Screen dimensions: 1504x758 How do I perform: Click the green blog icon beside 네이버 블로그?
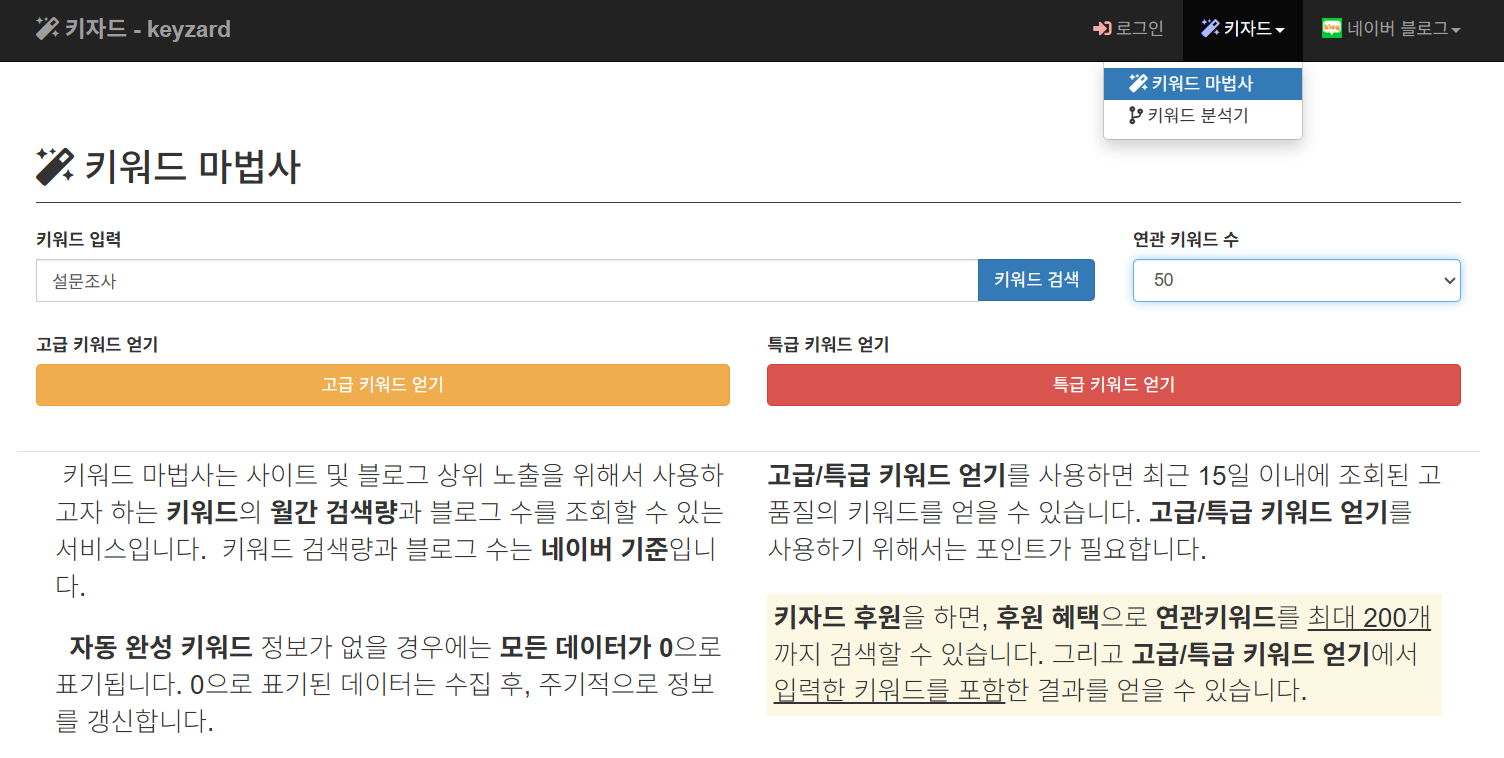coord(1331,29)
